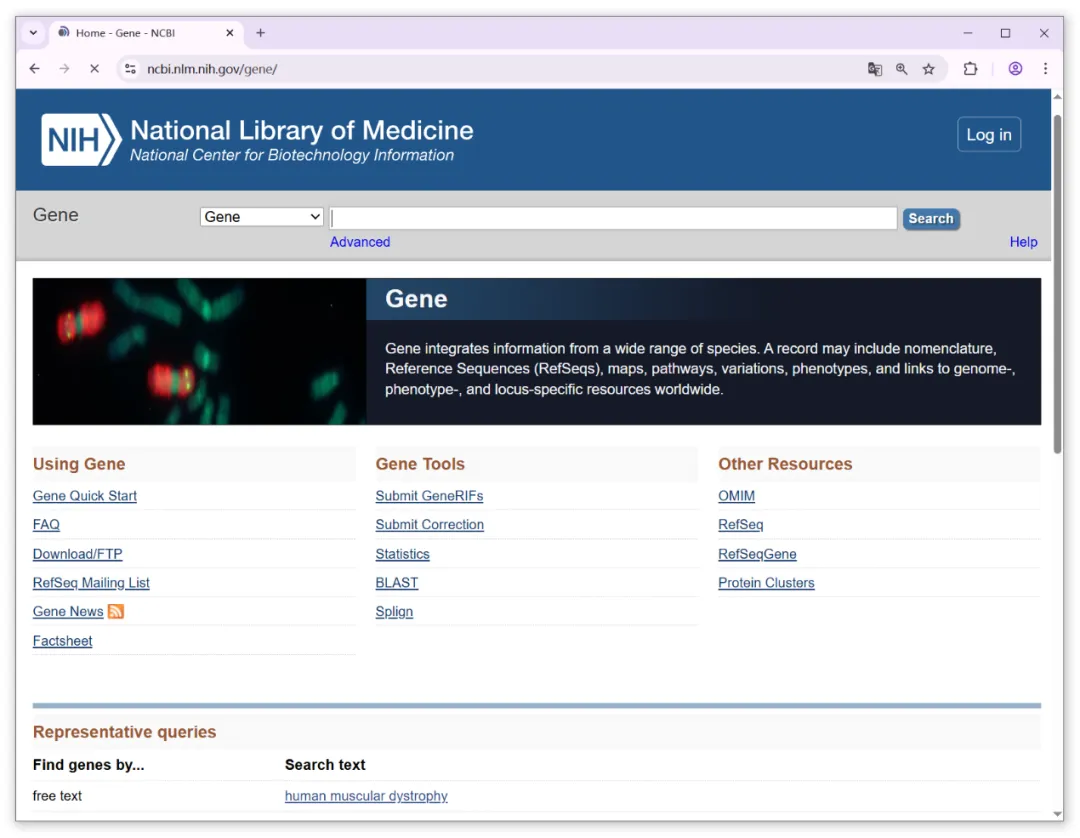Open the Chrome profile avatar
The image size is (1080, 838).
click(1015, 69)
